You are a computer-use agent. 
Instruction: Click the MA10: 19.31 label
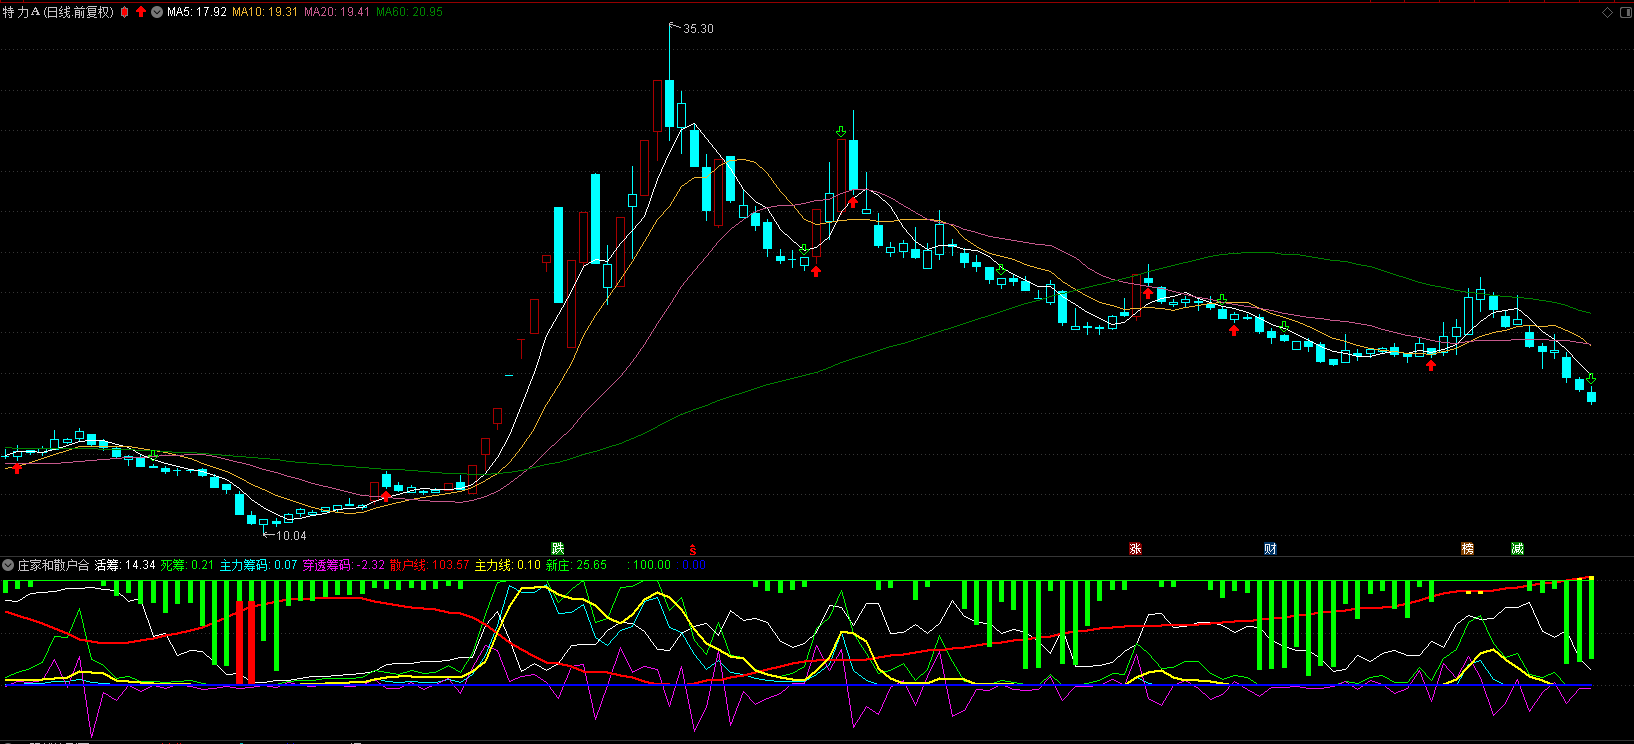(265, 12)
